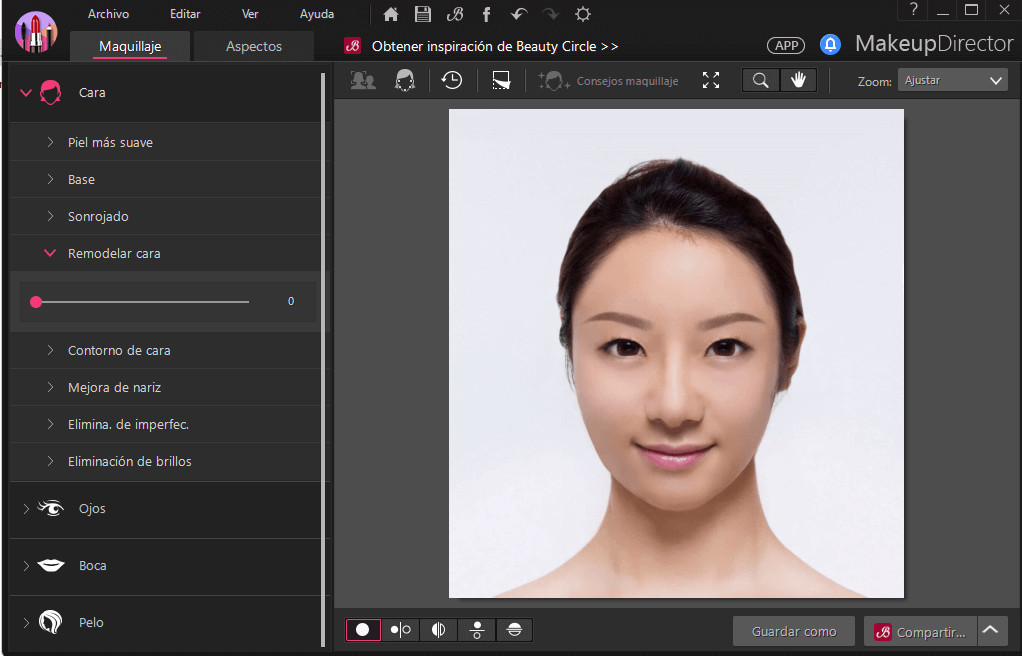Image resolution: width=1022 pixels, height=656 pixels.
Task: Open Beauty Circle script B icon in top bar
Action: coord(455,14)
